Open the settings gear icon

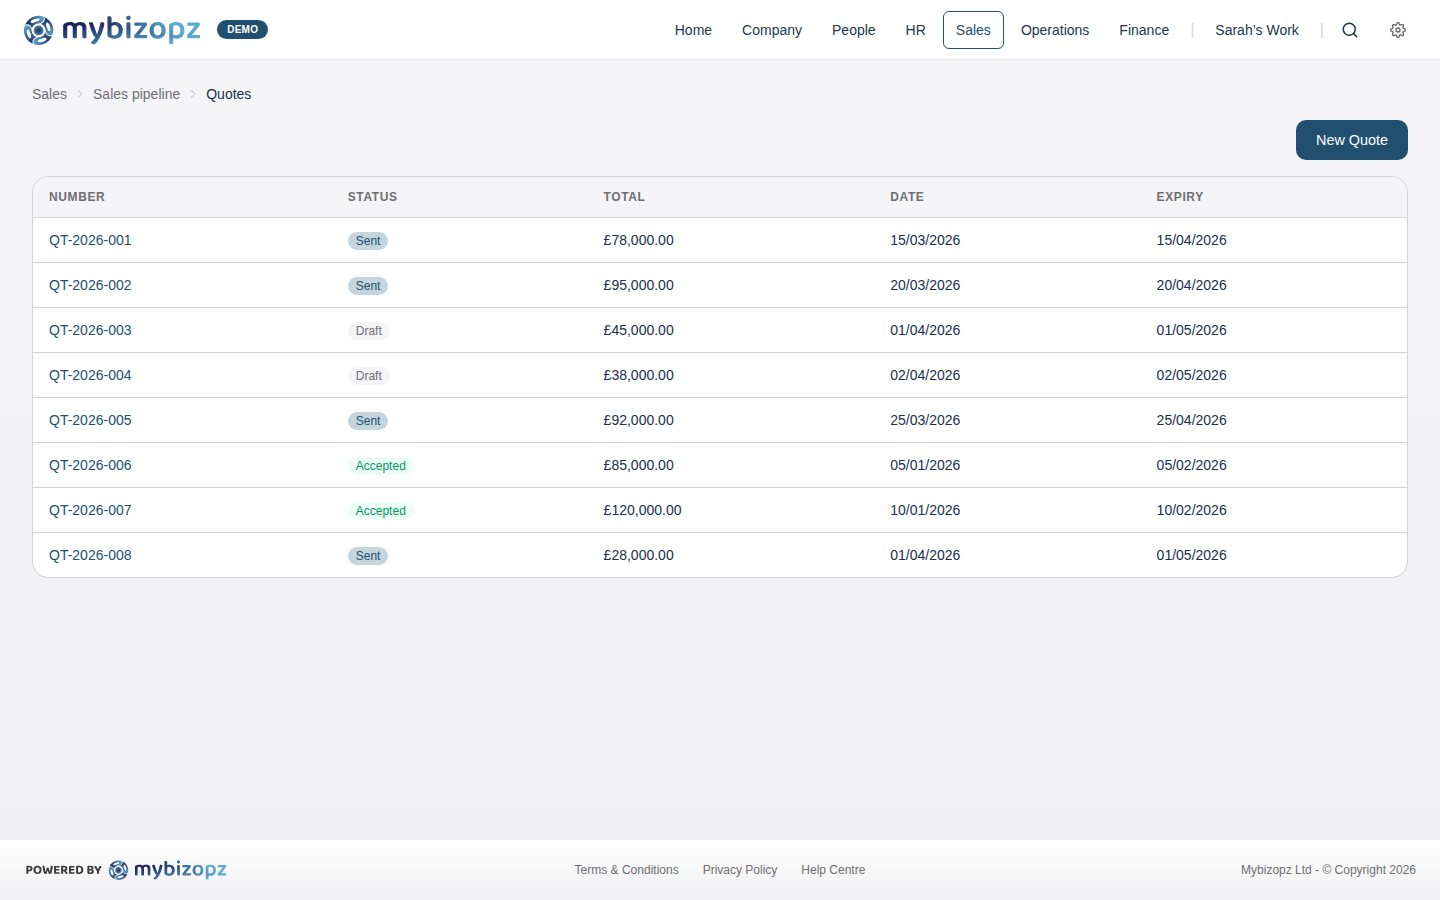point(1398,30)
